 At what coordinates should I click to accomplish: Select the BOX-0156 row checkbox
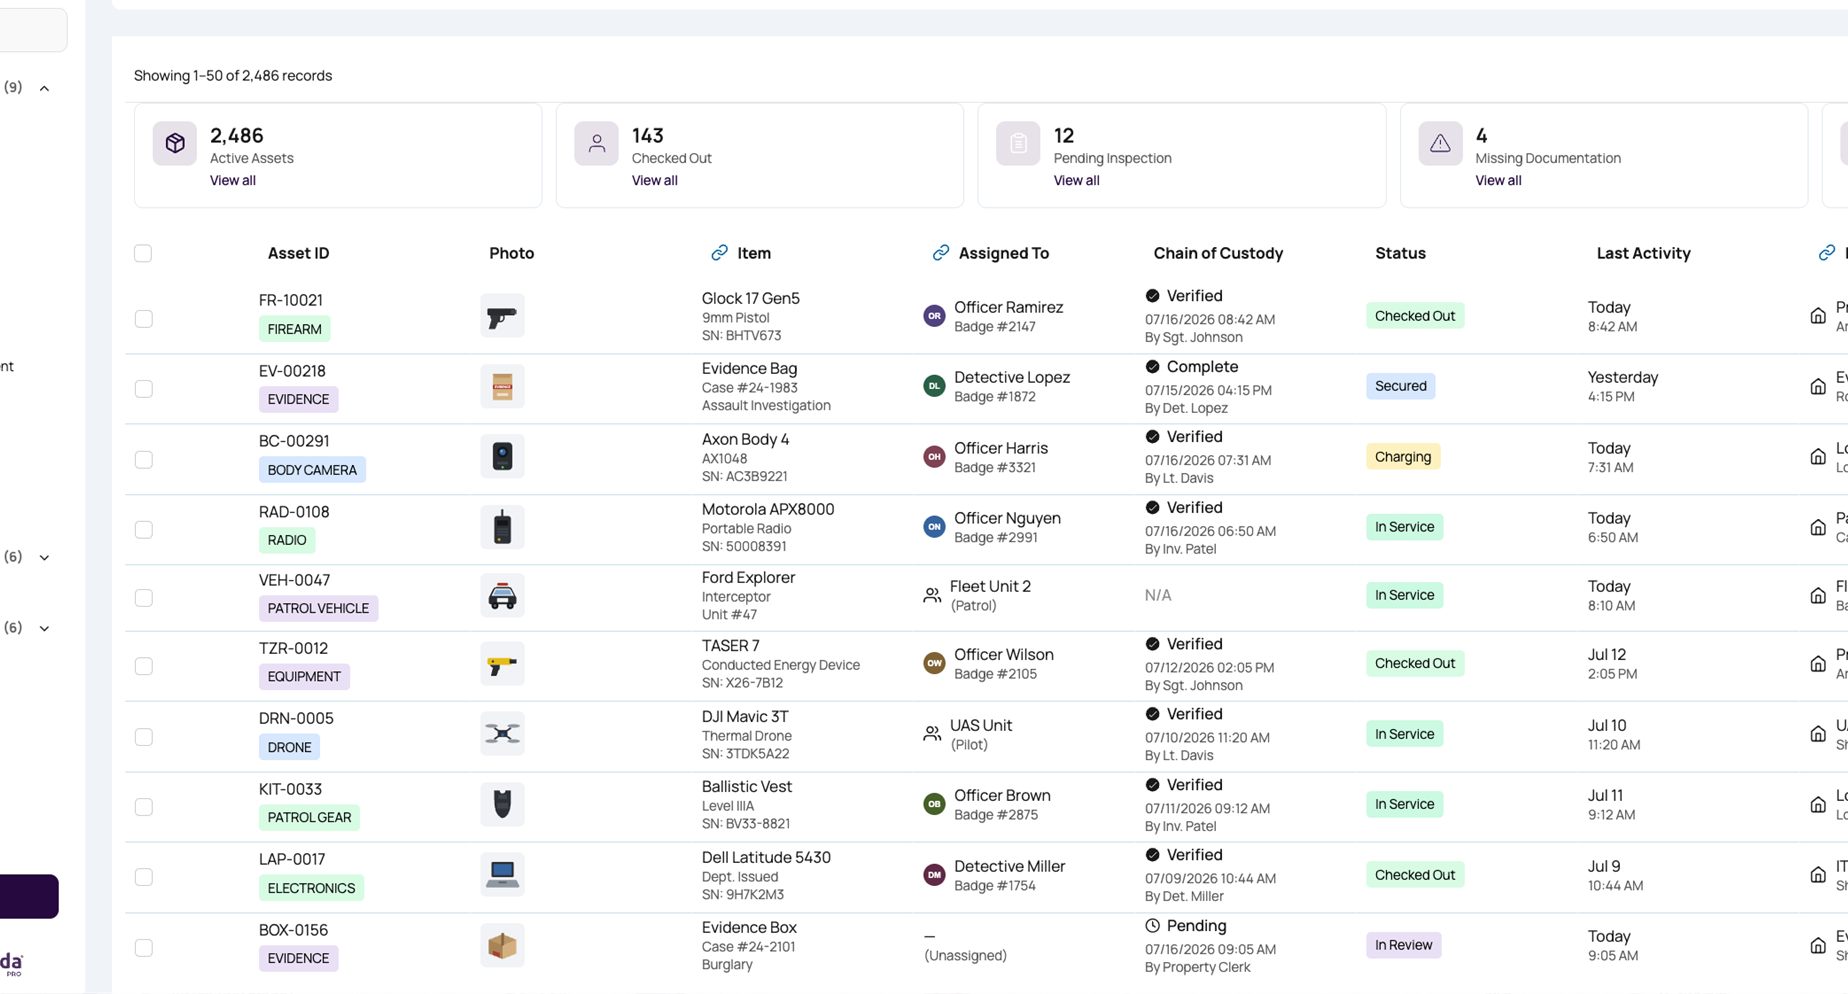tap(144, 947)
